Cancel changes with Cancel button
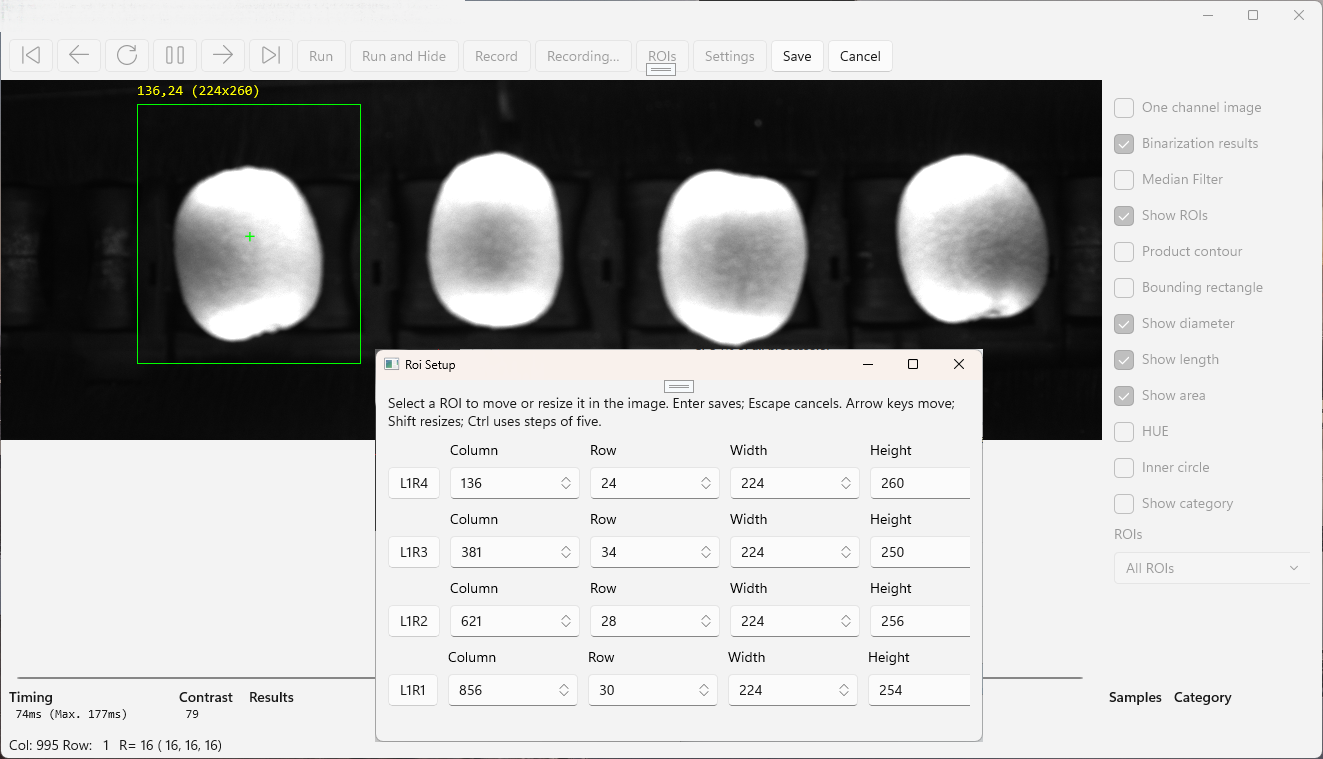 pos(860,56)
